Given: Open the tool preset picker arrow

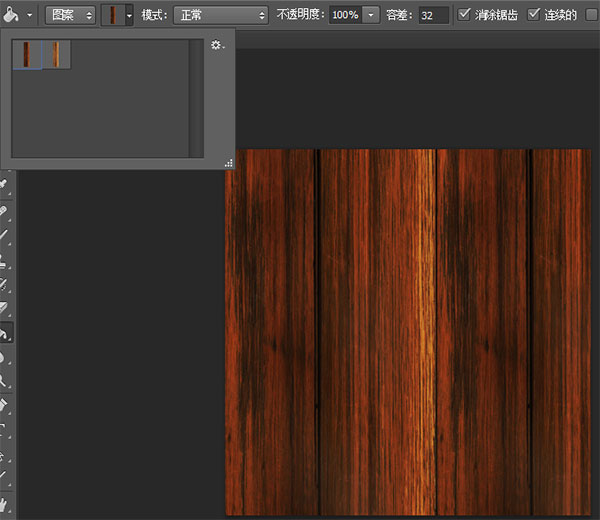Looking at the screenshot, I should [x=29, y=16].
